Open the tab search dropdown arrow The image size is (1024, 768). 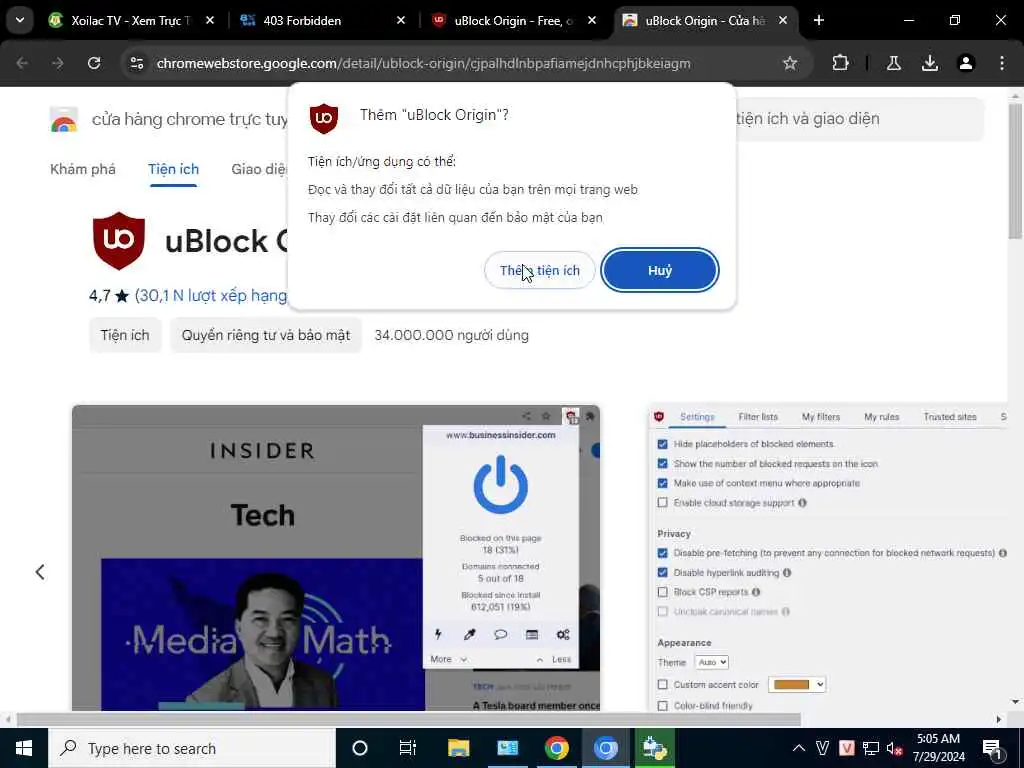pos(20,20)
